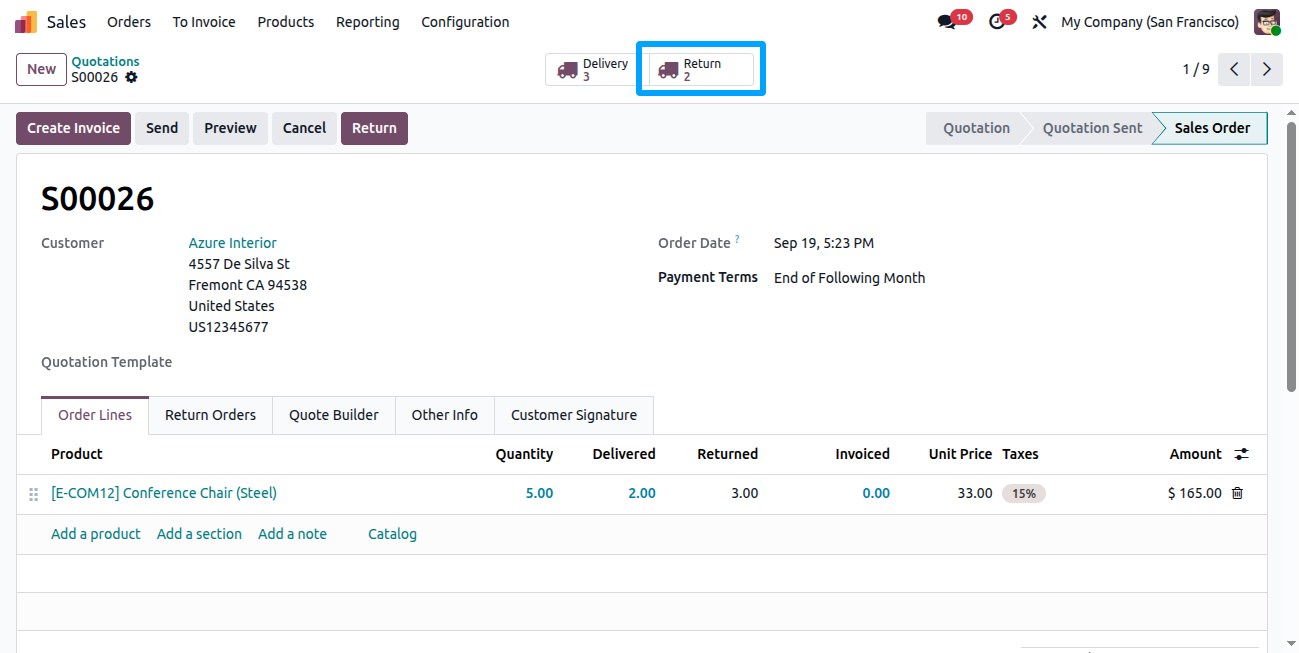The height and width of the screenshot is (653, 1299).
Task: Open the Return smart button with truck
Action: pyautogui.click(x=701, y=70)
